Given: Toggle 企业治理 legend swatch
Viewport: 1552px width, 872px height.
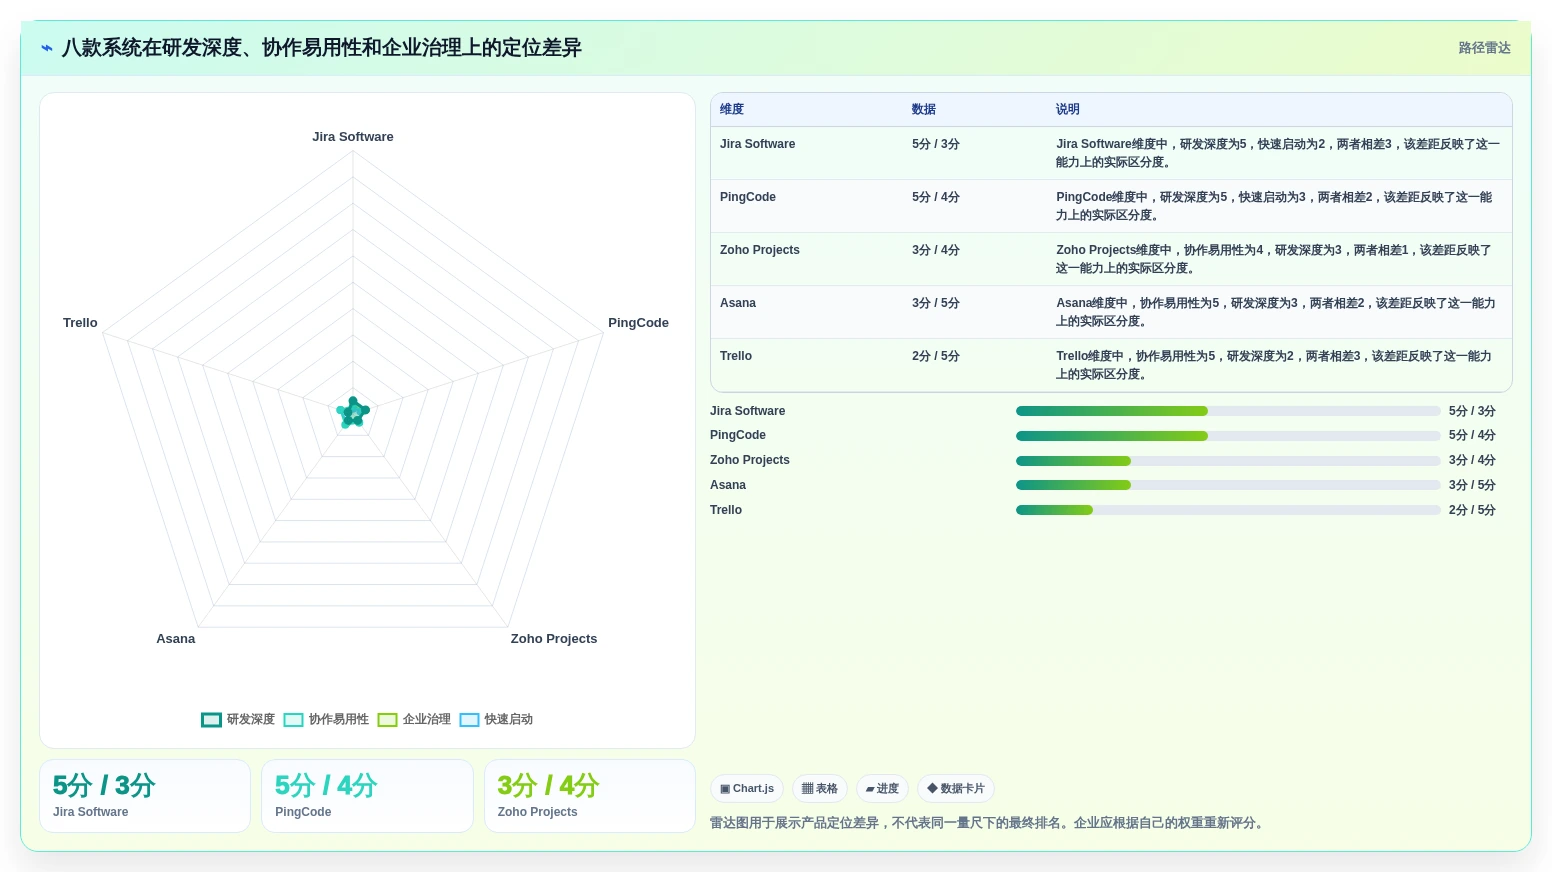Looking at the screenshot, I should [x=387, y=720].
